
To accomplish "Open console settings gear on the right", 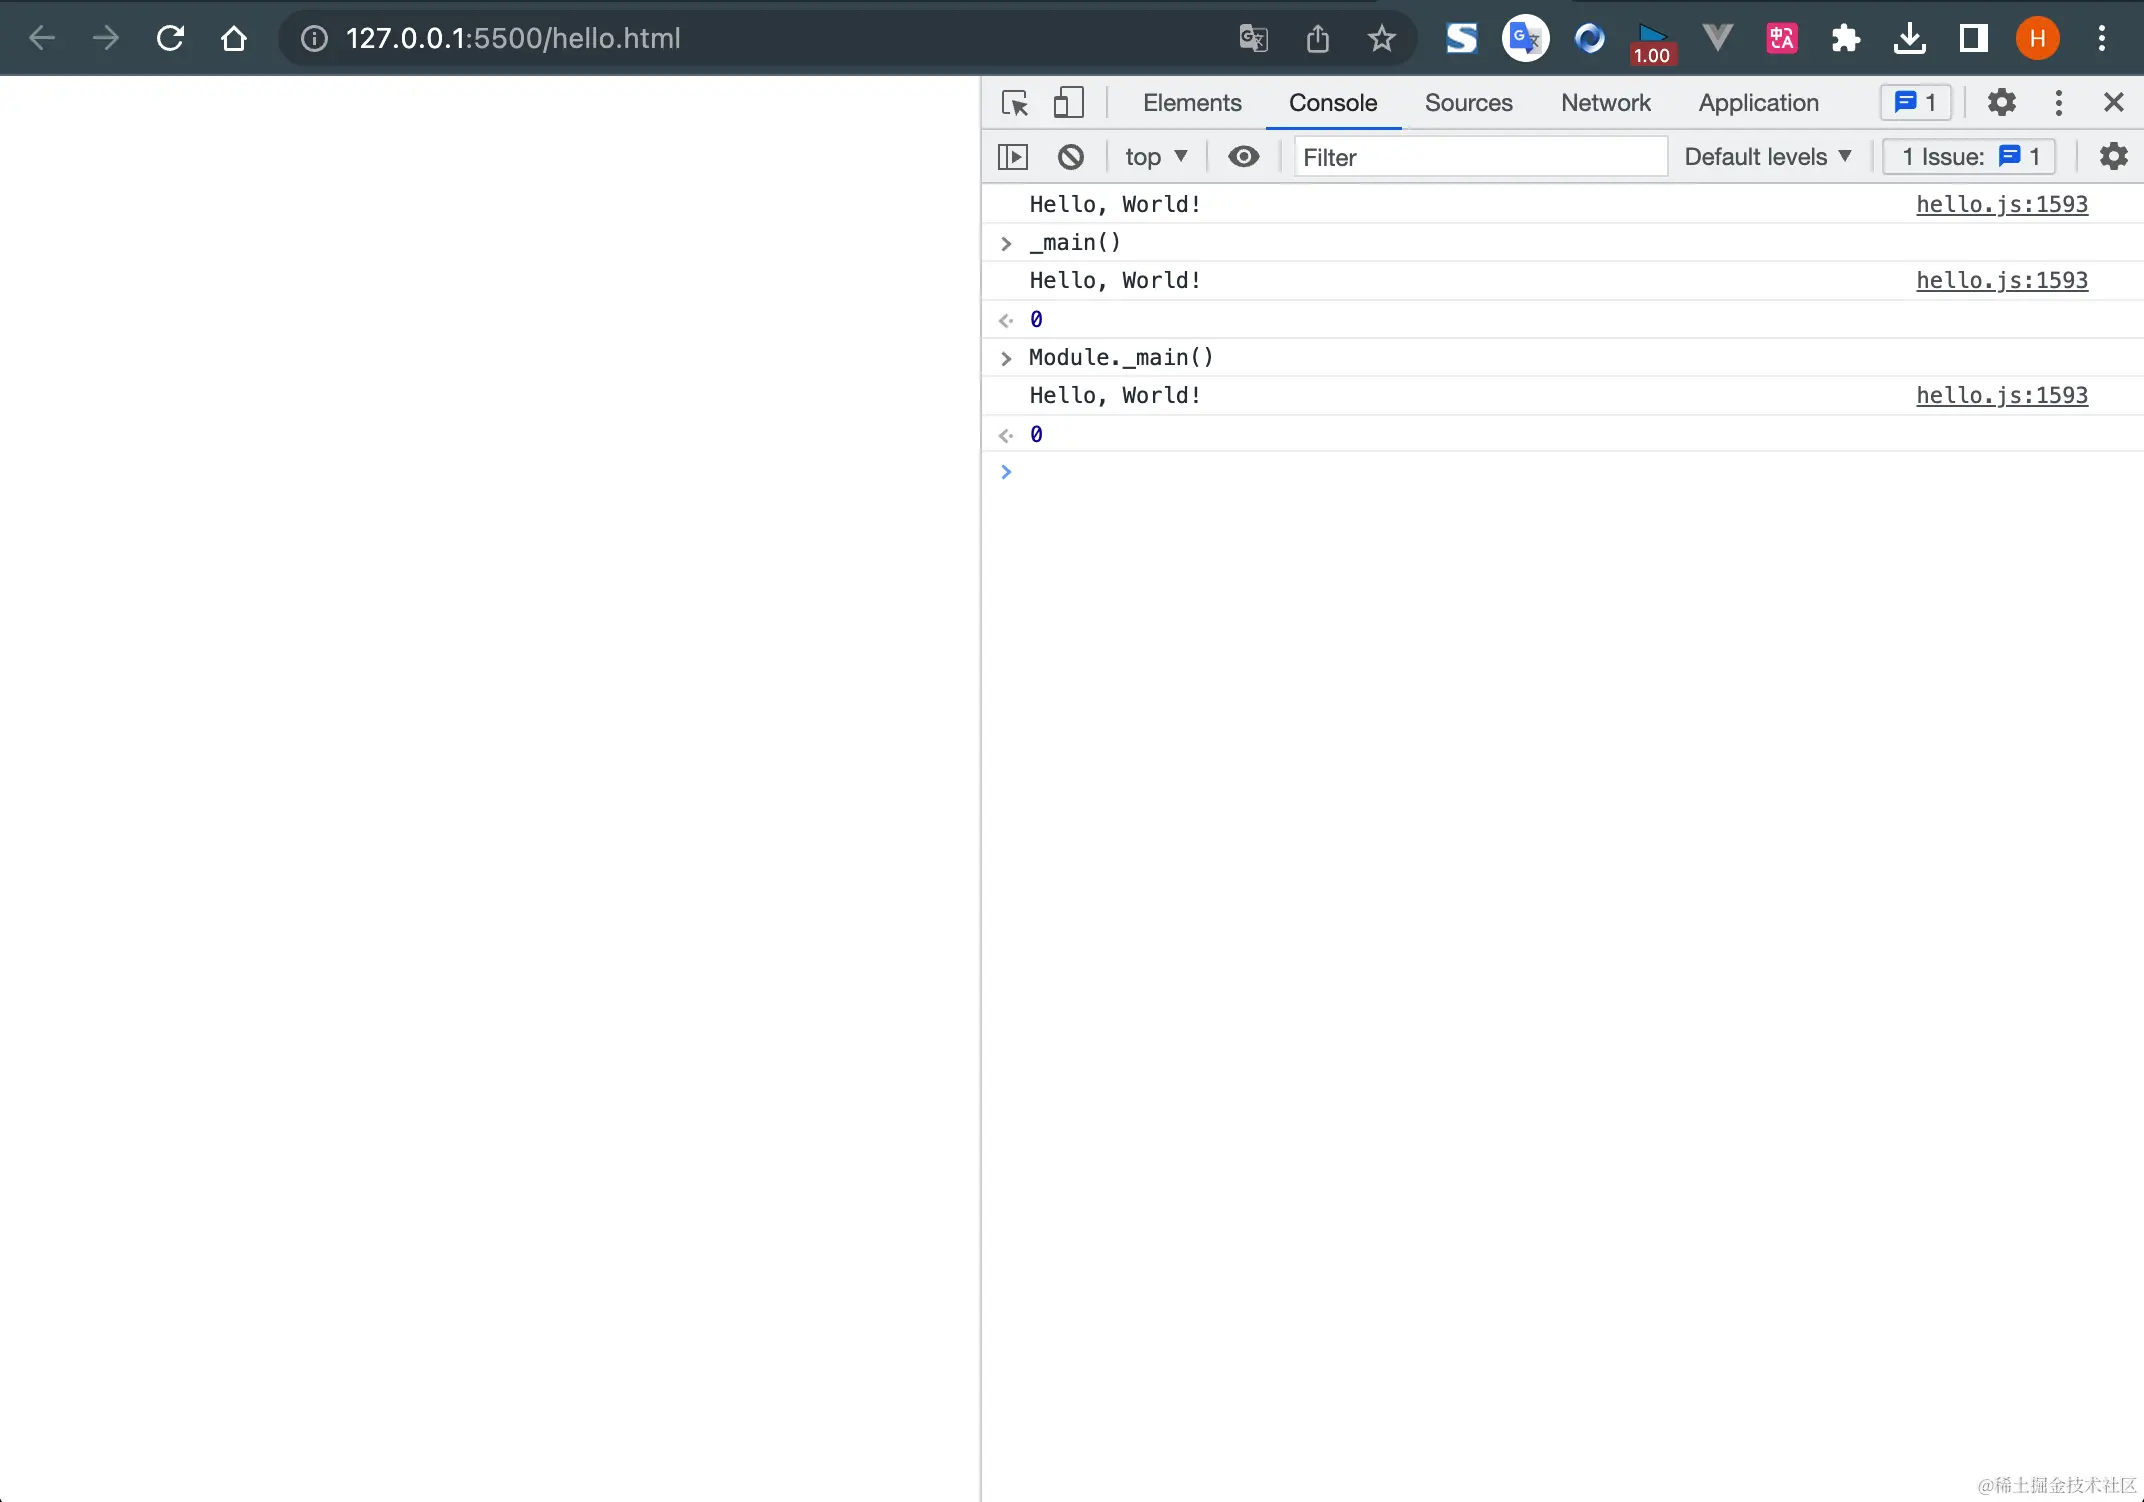I will [x=2113, y=156].
